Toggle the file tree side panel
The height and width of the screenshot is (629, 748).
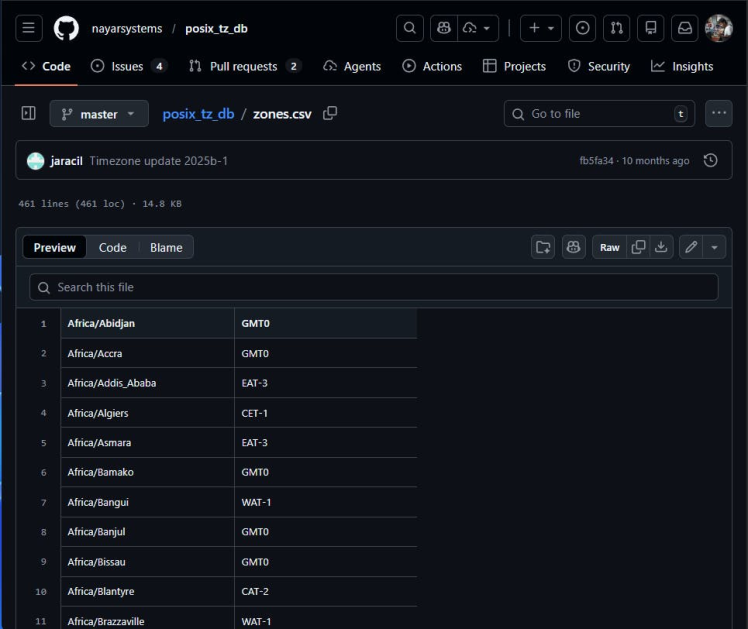coord(29,114)
